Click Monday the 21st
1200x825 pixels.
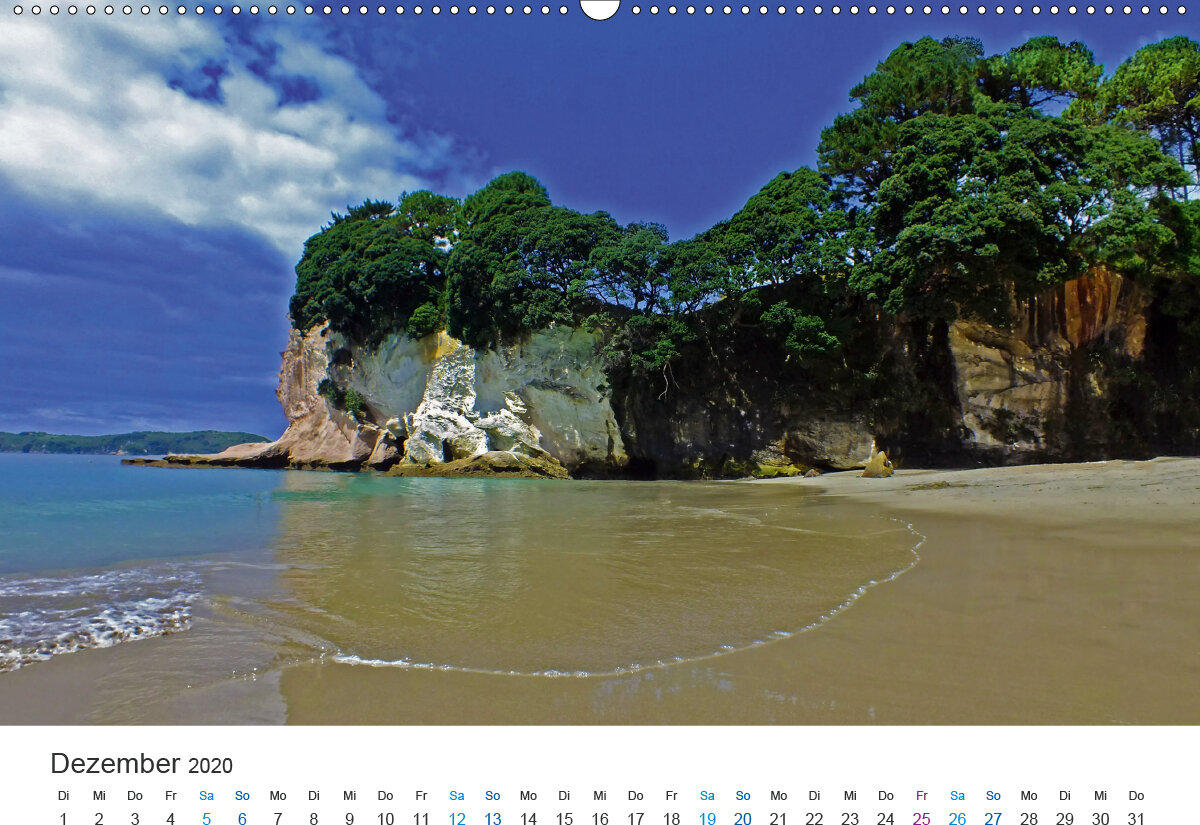779,818
